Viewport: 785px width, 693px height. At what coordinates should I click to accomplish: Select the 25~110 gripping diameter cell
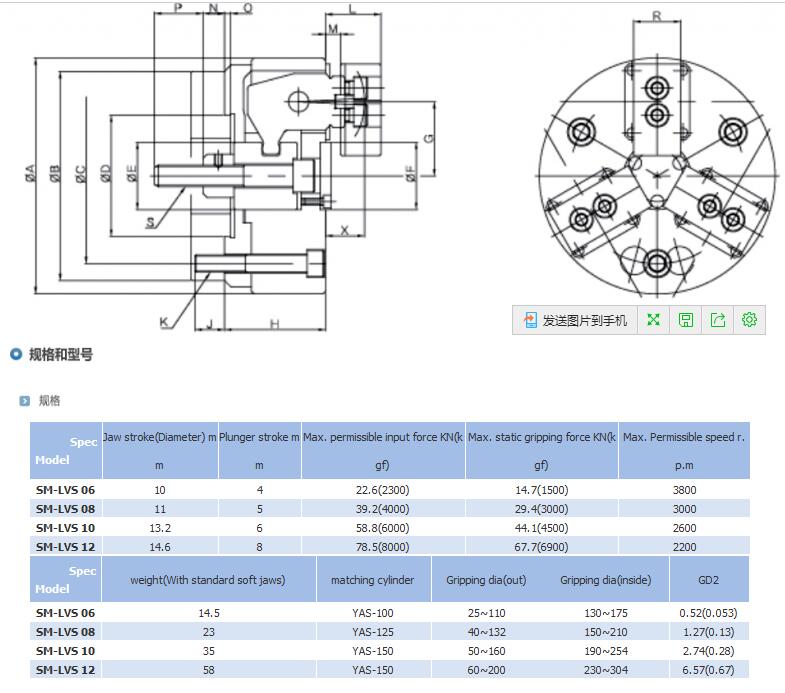pyautogui.click(x=487, y=613)
